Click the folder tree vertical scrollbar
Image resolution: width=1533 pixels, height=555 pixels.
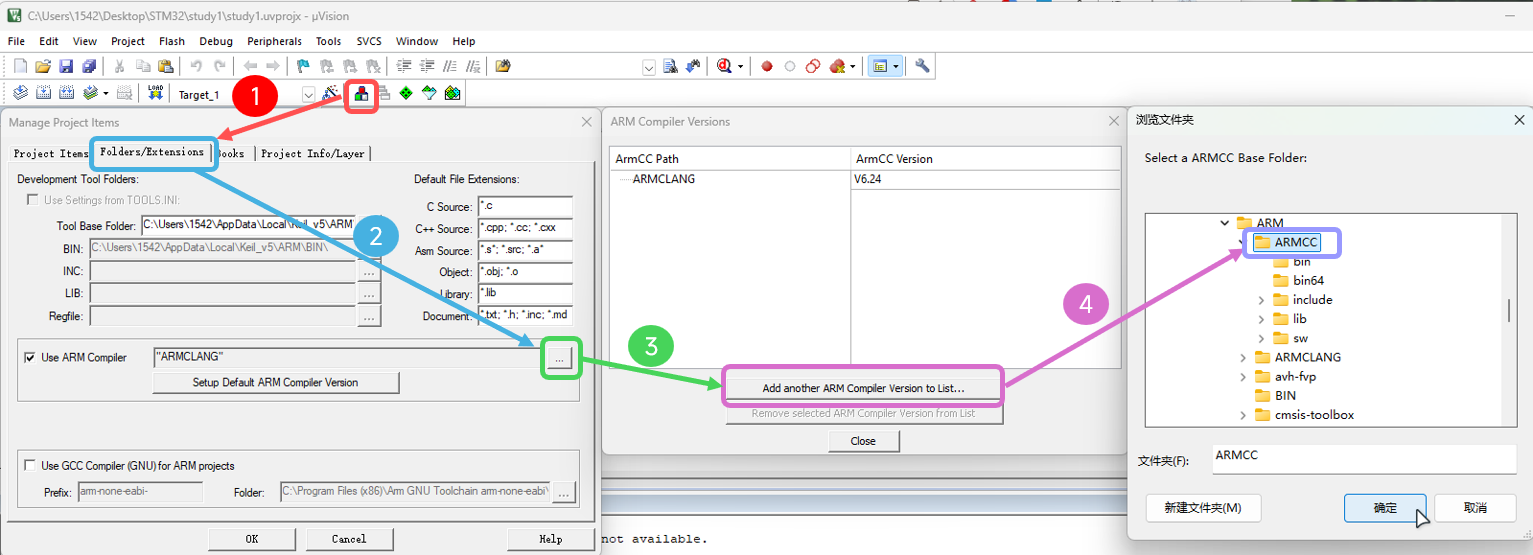(1509, 310)
